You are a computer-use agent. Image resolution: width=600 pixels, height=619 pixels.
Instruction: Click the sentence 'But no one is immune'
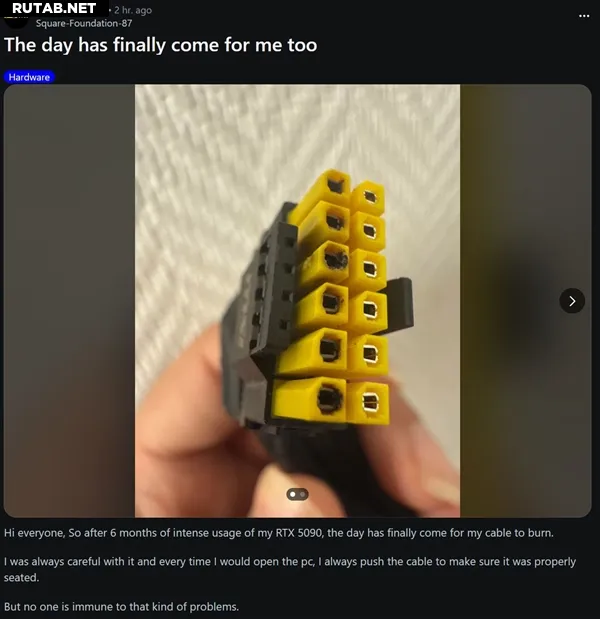(121, 606)
